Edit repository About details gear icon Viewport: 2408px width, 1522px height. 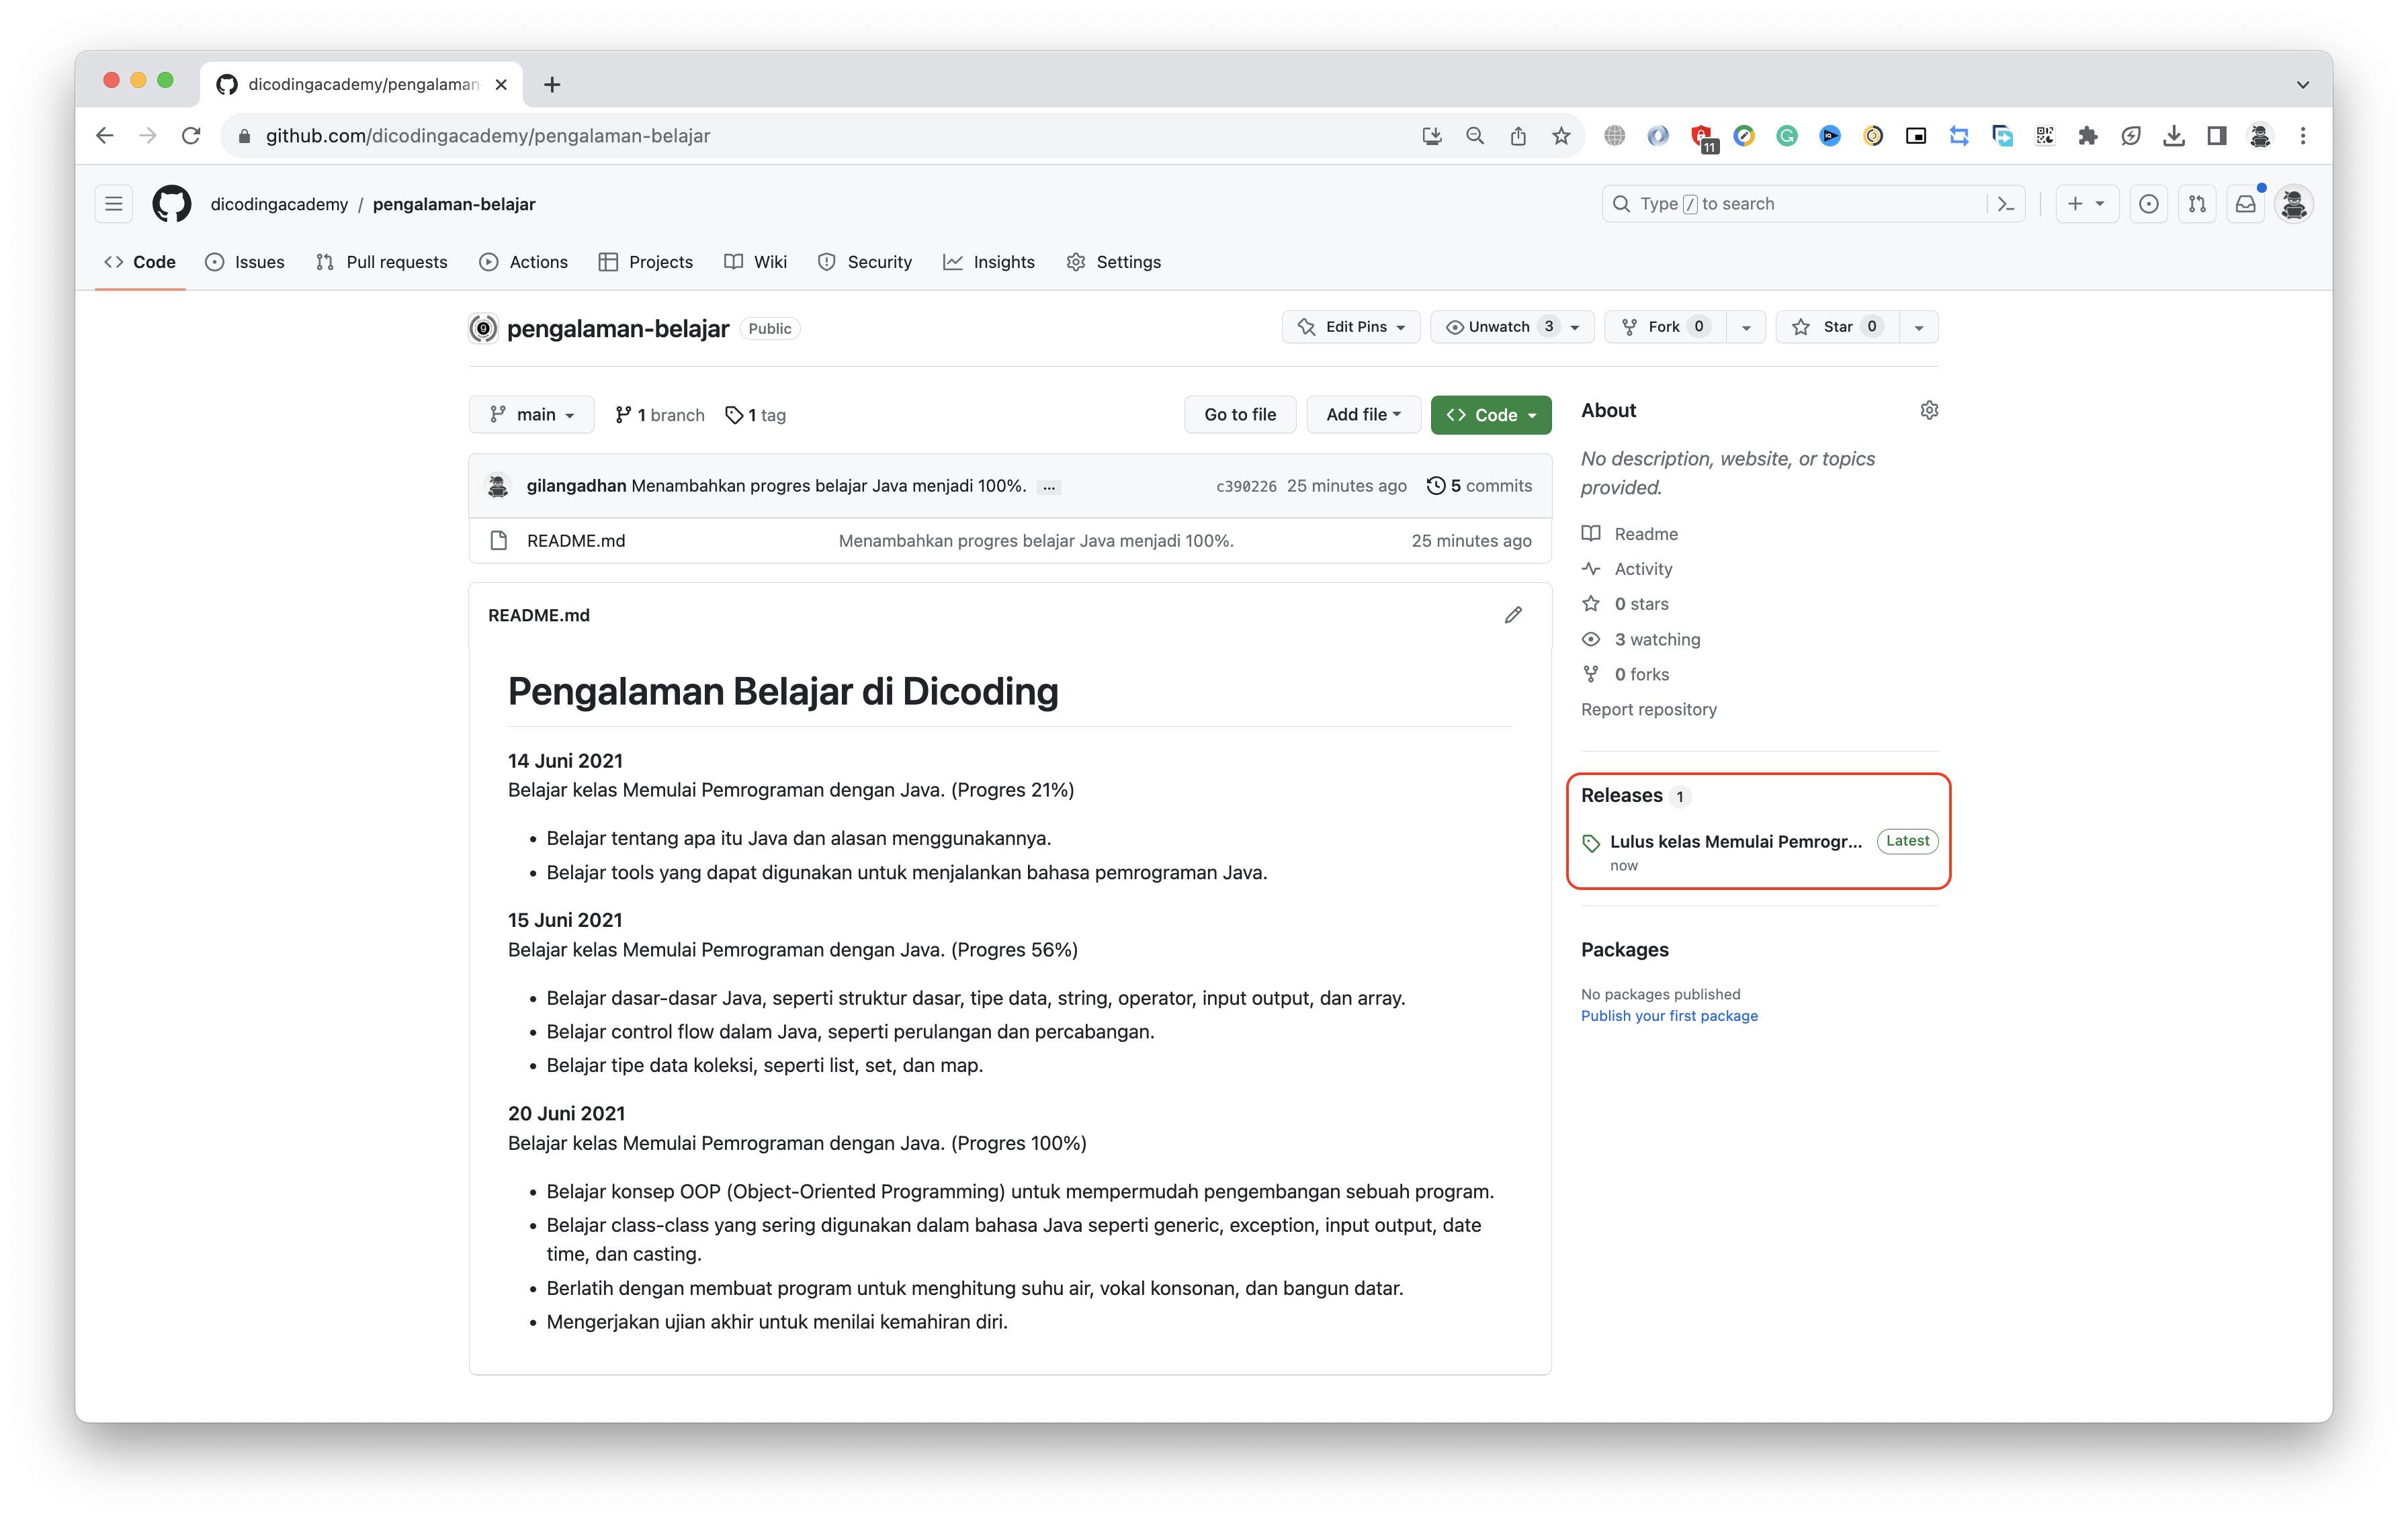(1929, 410)
